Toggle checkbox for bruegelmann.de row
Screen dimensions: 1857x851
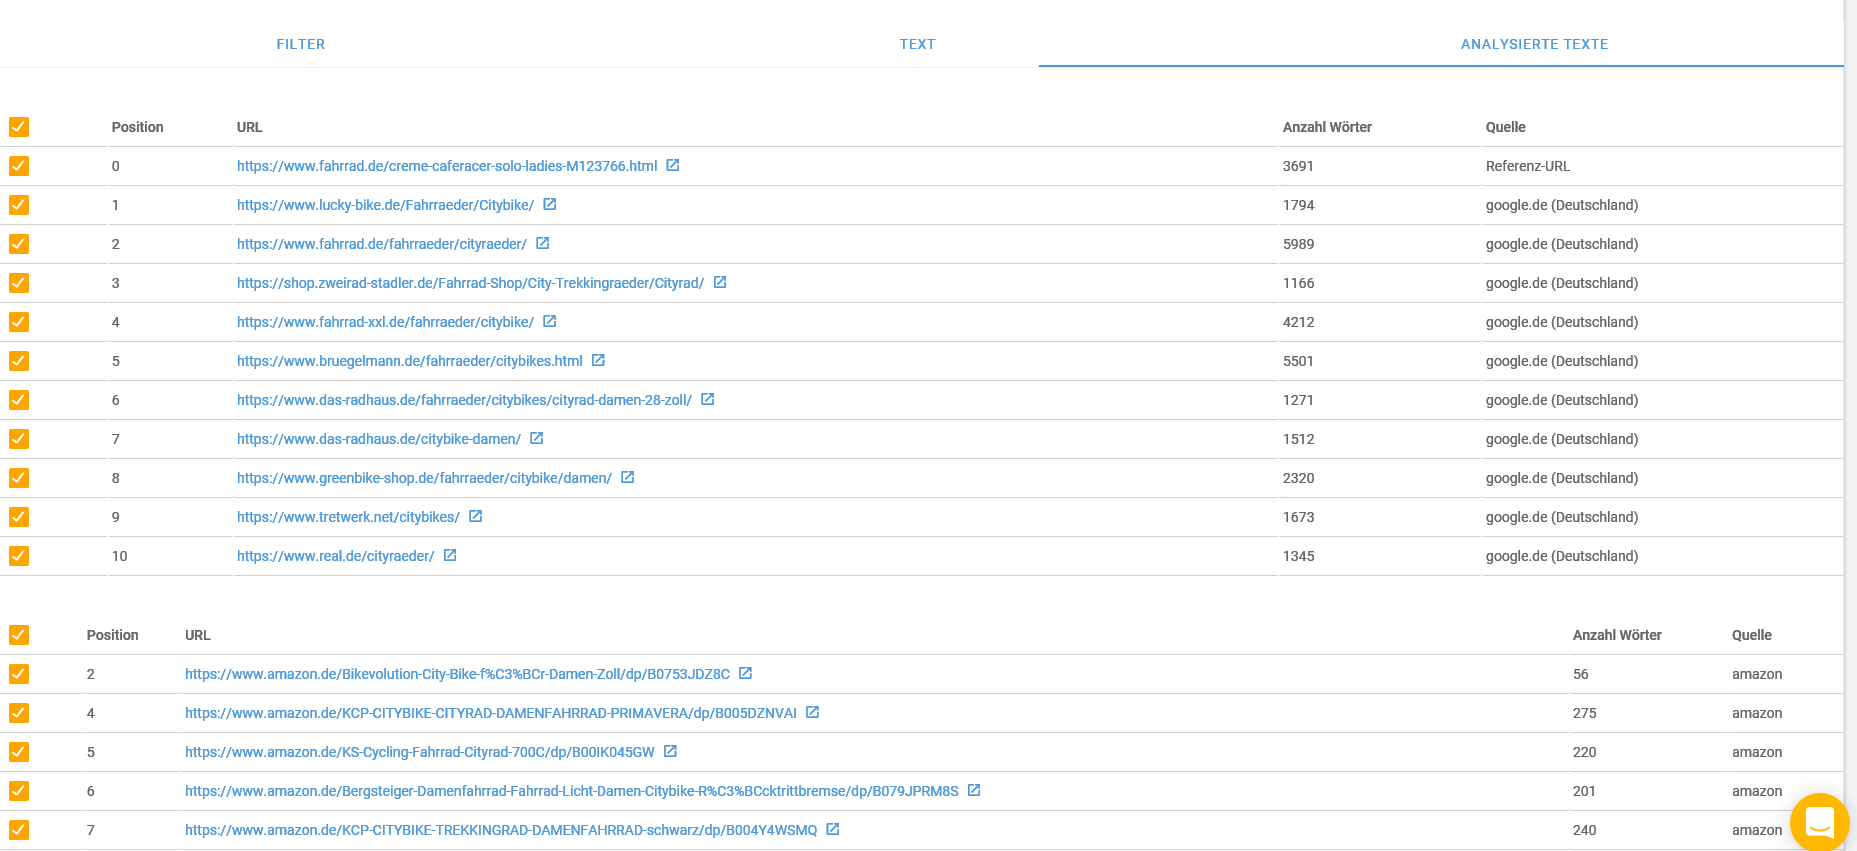[x=19, y=361]
